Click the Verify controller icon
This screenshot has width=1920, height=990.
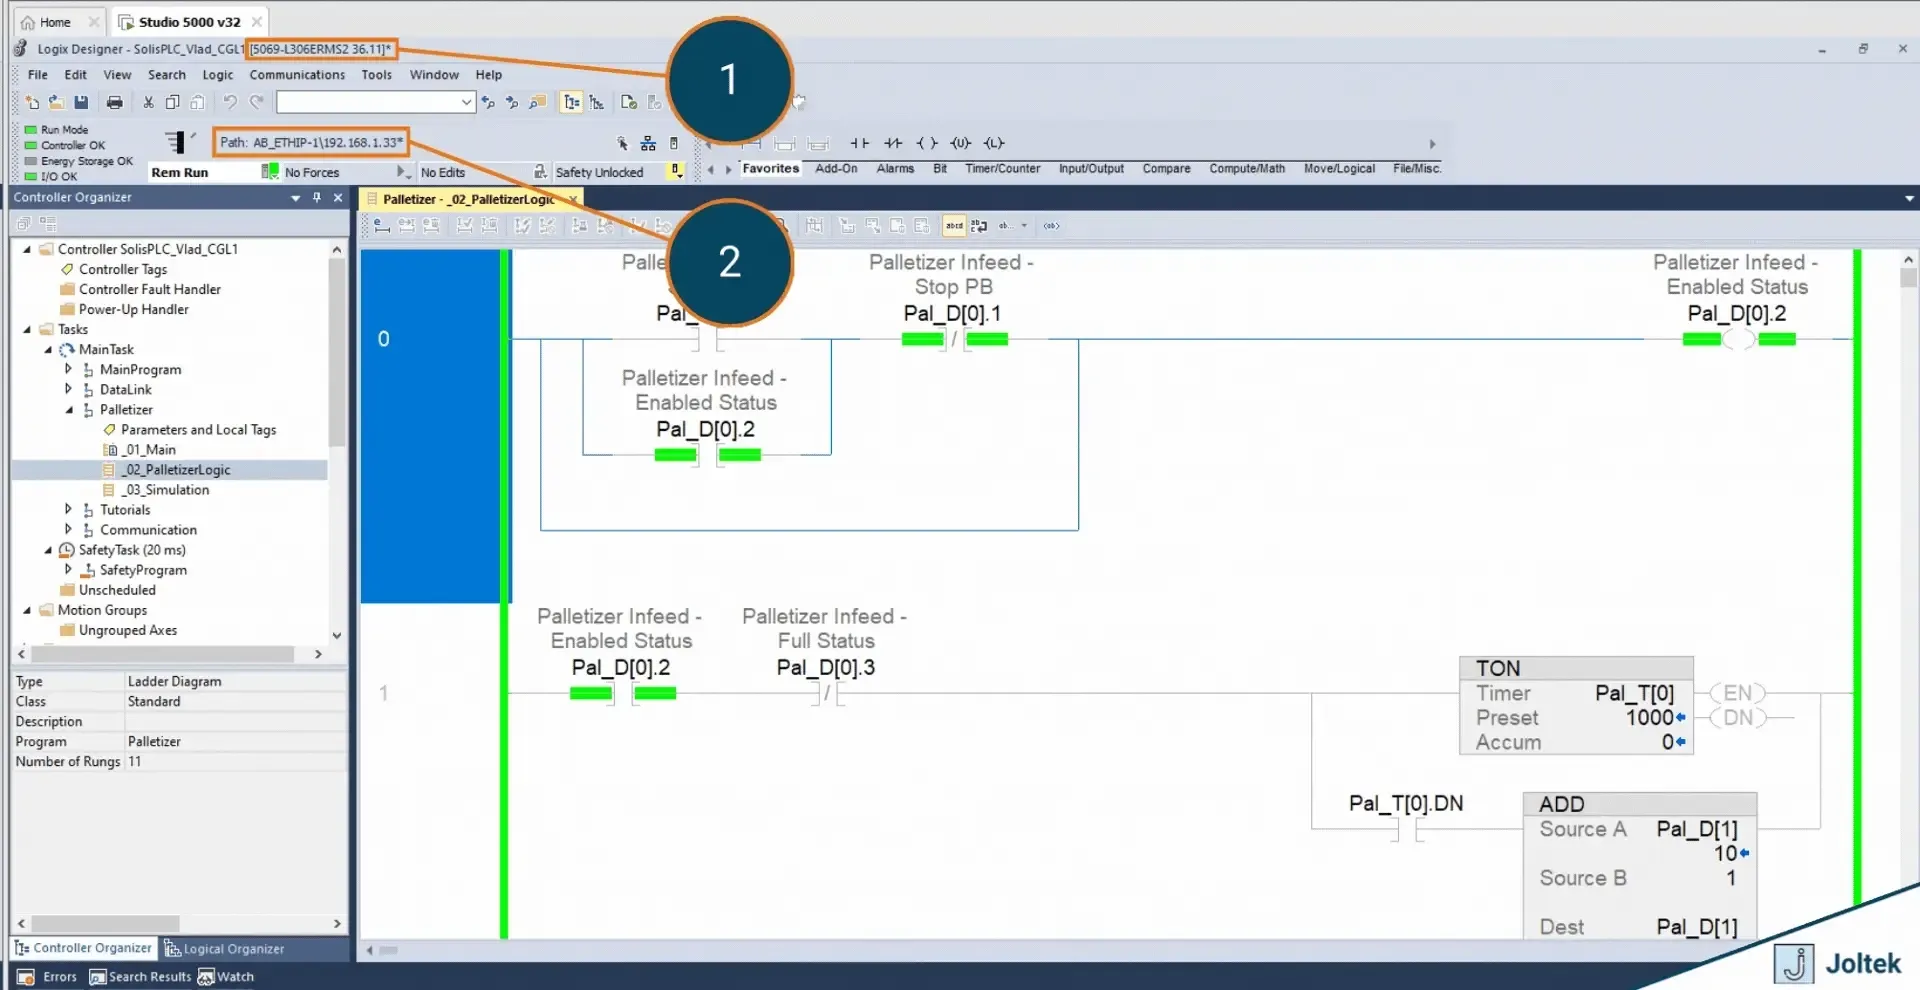coord(629,102)
